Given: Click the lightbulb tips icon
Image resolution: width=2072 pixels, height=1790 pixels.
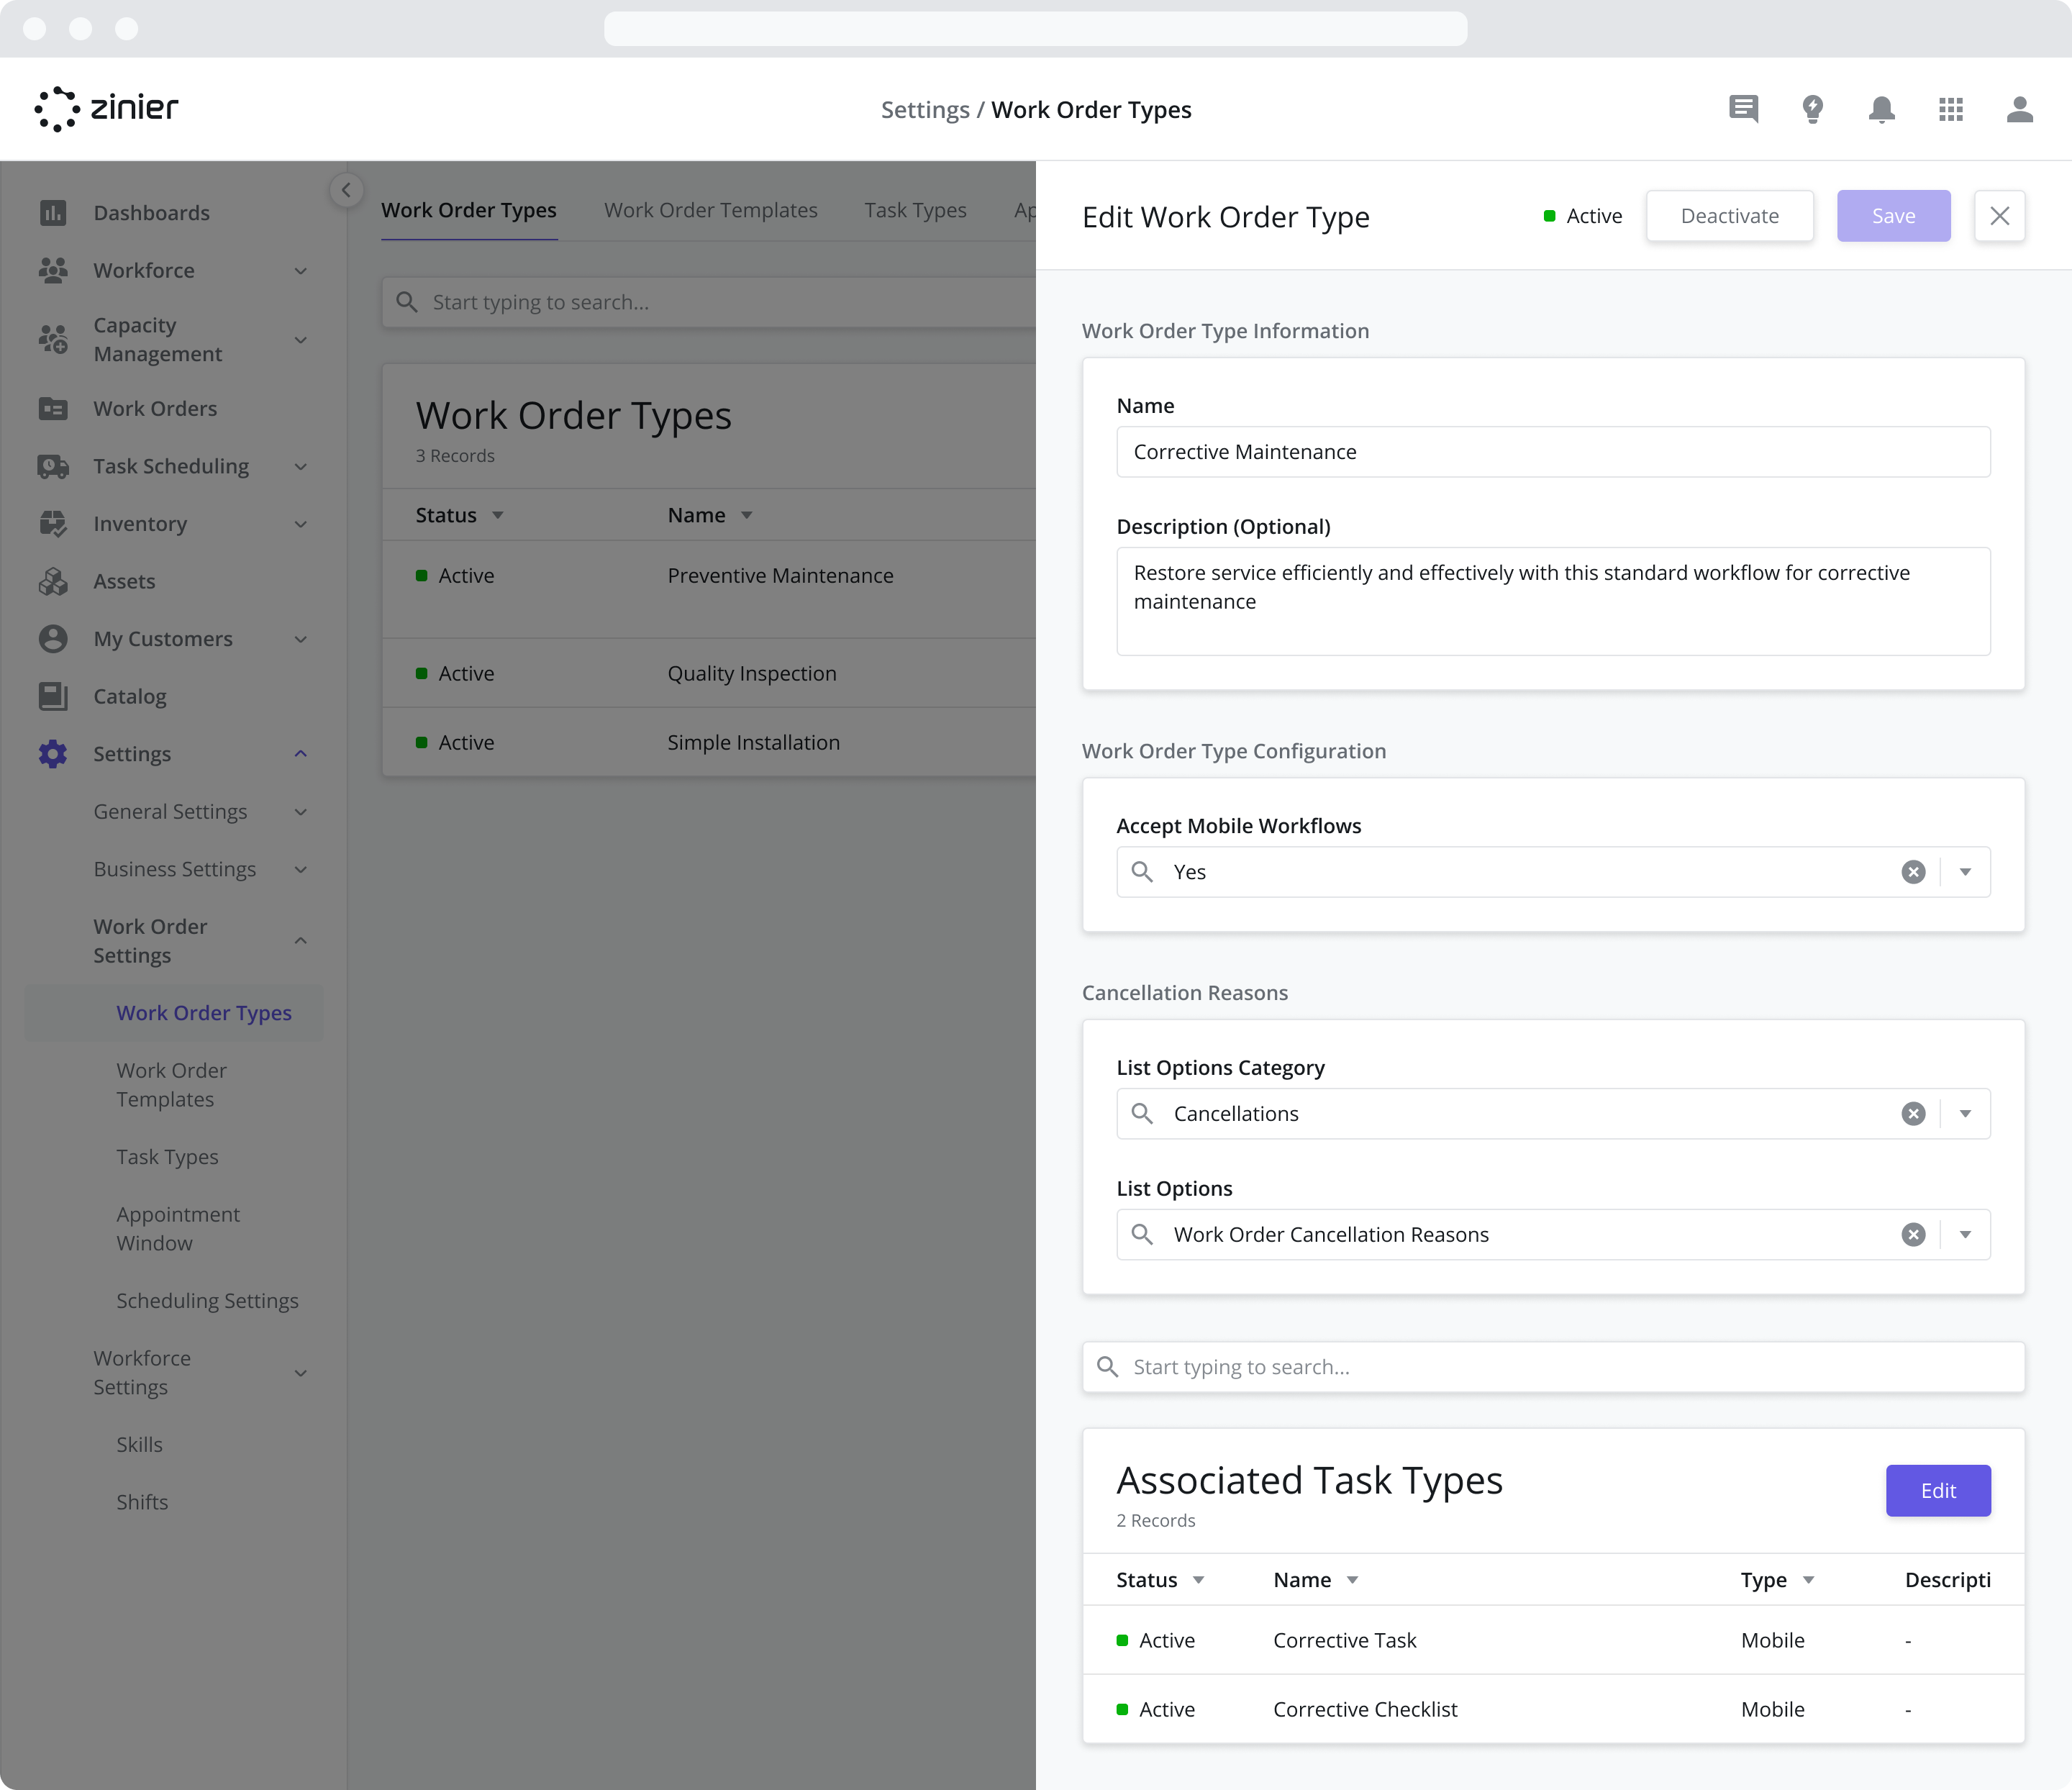Looking at the screenshot, I should point(1813,110).
